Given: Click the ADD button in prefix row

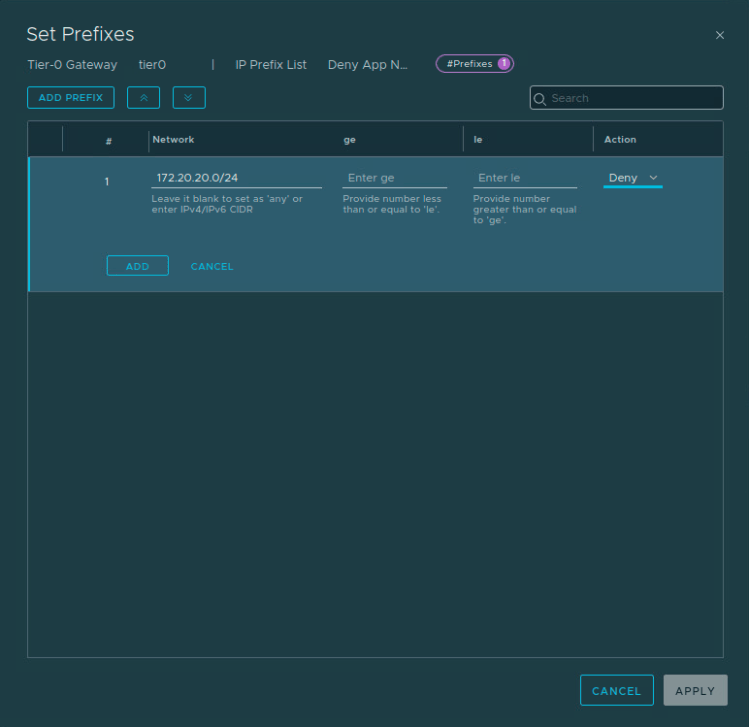Looking at the screenshot, I should coord(138,266).
